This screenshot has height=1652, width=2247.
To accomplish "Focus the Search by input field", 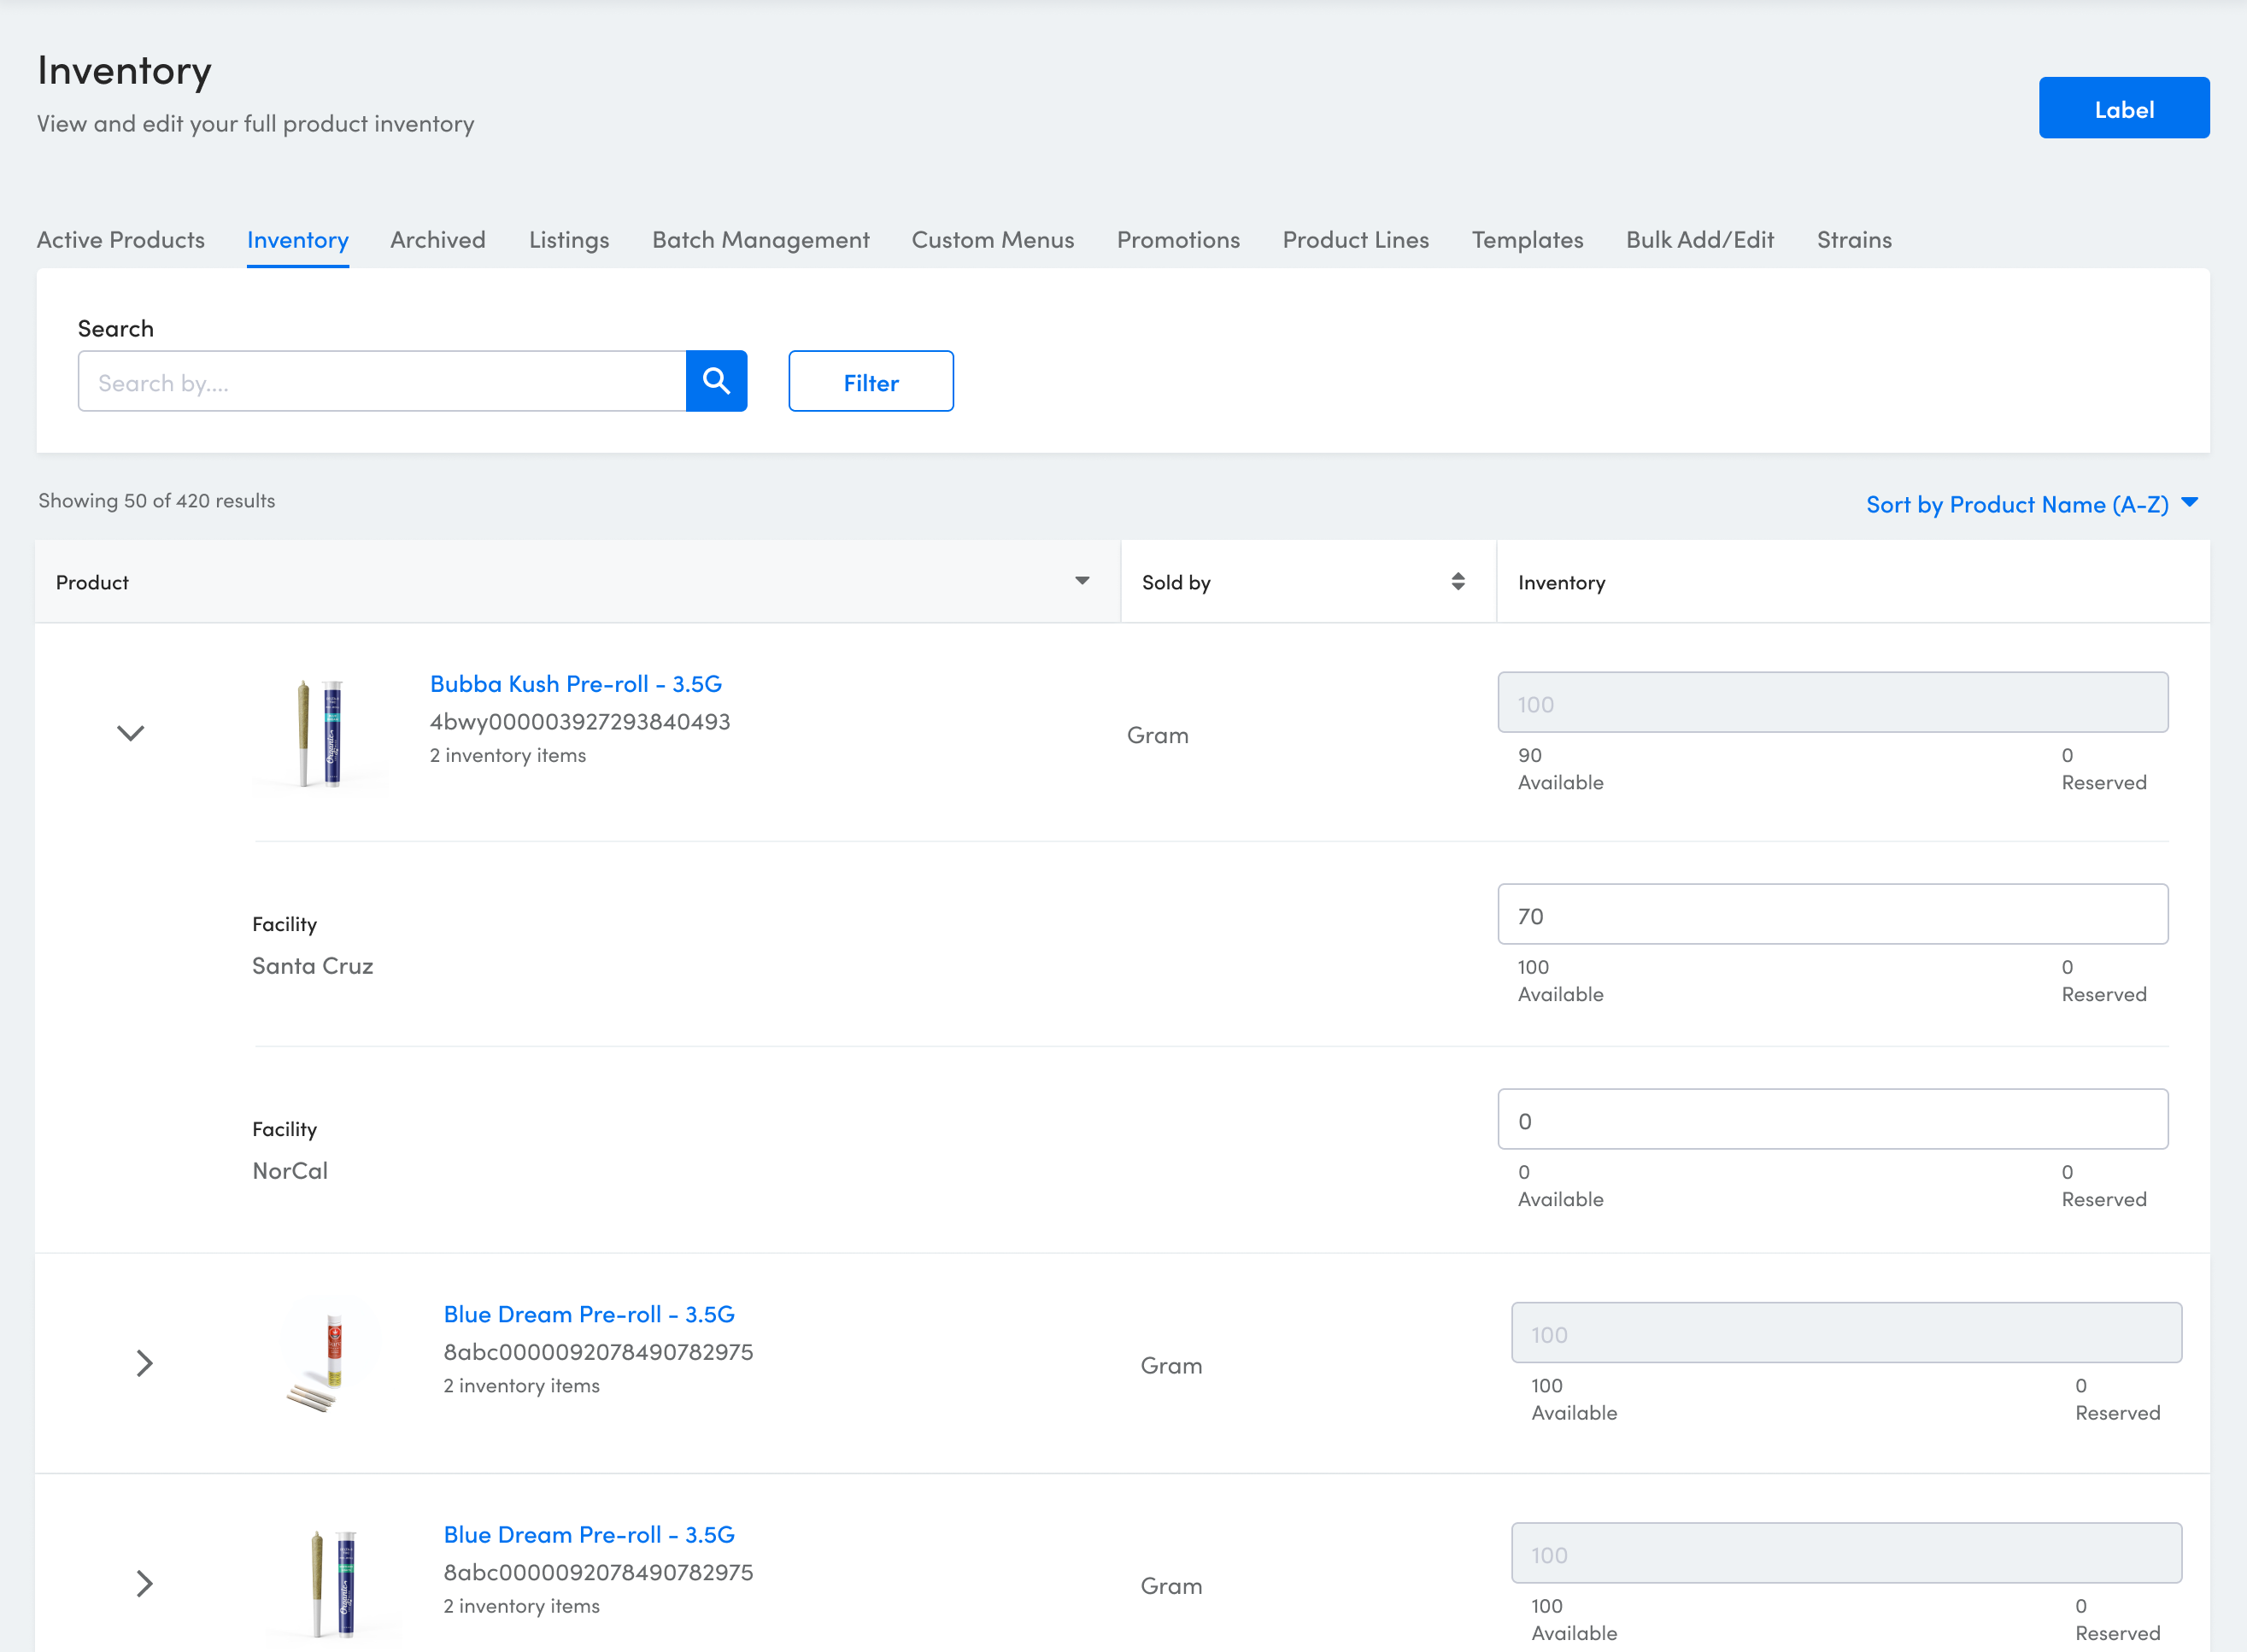I will (x=382, y=381).
